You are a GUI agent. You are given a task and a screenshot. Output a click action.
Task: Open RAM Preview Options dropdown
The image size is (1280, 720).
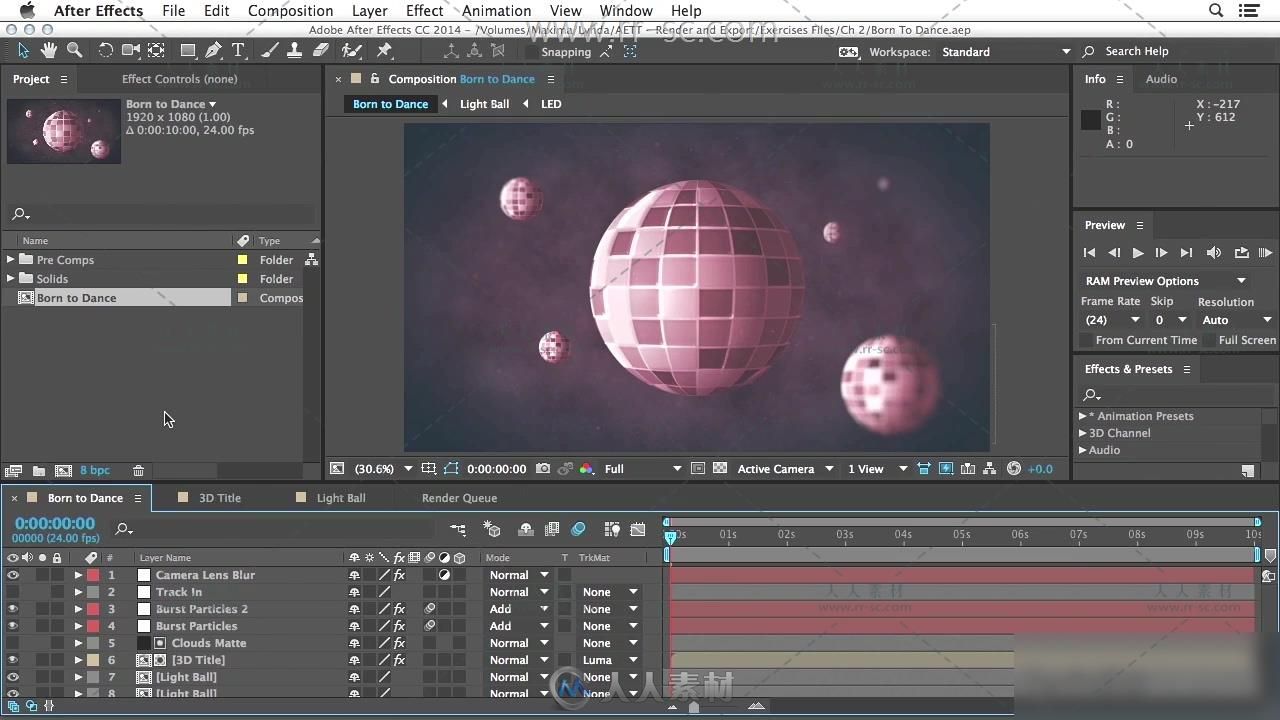pos(1165,281)
